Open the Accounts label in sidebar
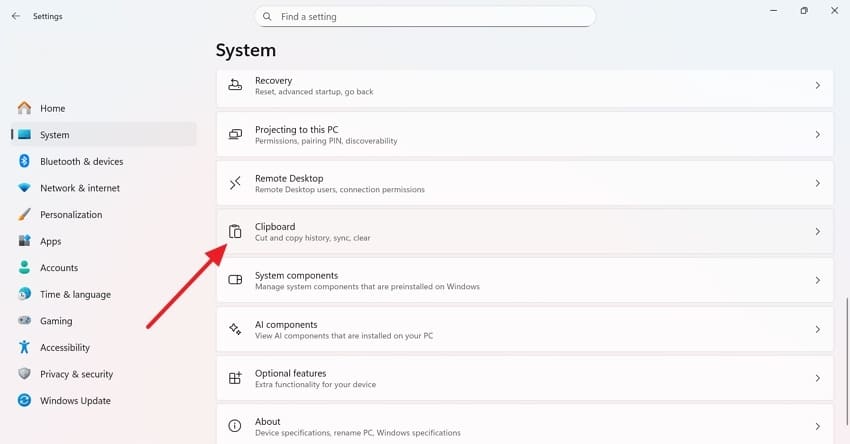The image size is (850, 444). [x=59, y=267]
